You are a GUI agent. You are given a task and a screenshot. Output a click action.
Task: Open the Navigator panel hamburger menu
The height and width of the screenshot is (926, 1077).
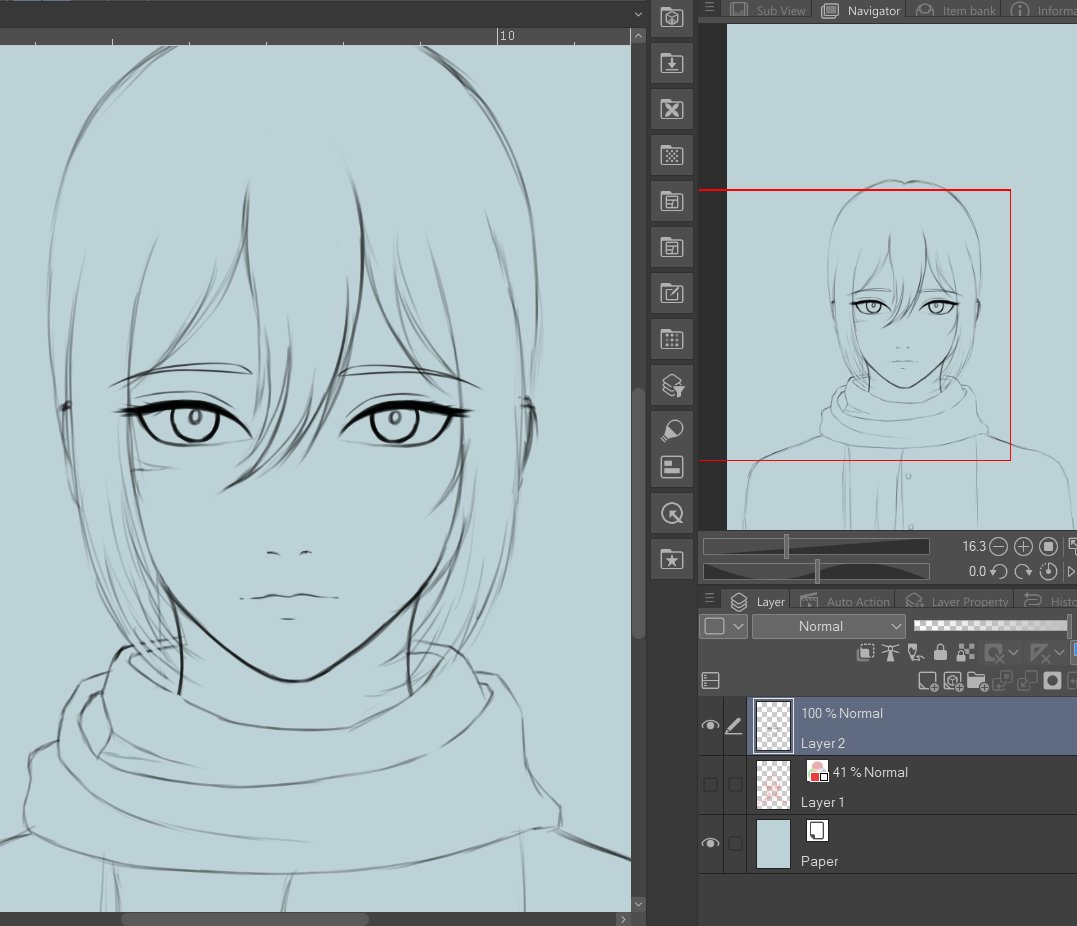pyautogui.click(x=710, y=8)
